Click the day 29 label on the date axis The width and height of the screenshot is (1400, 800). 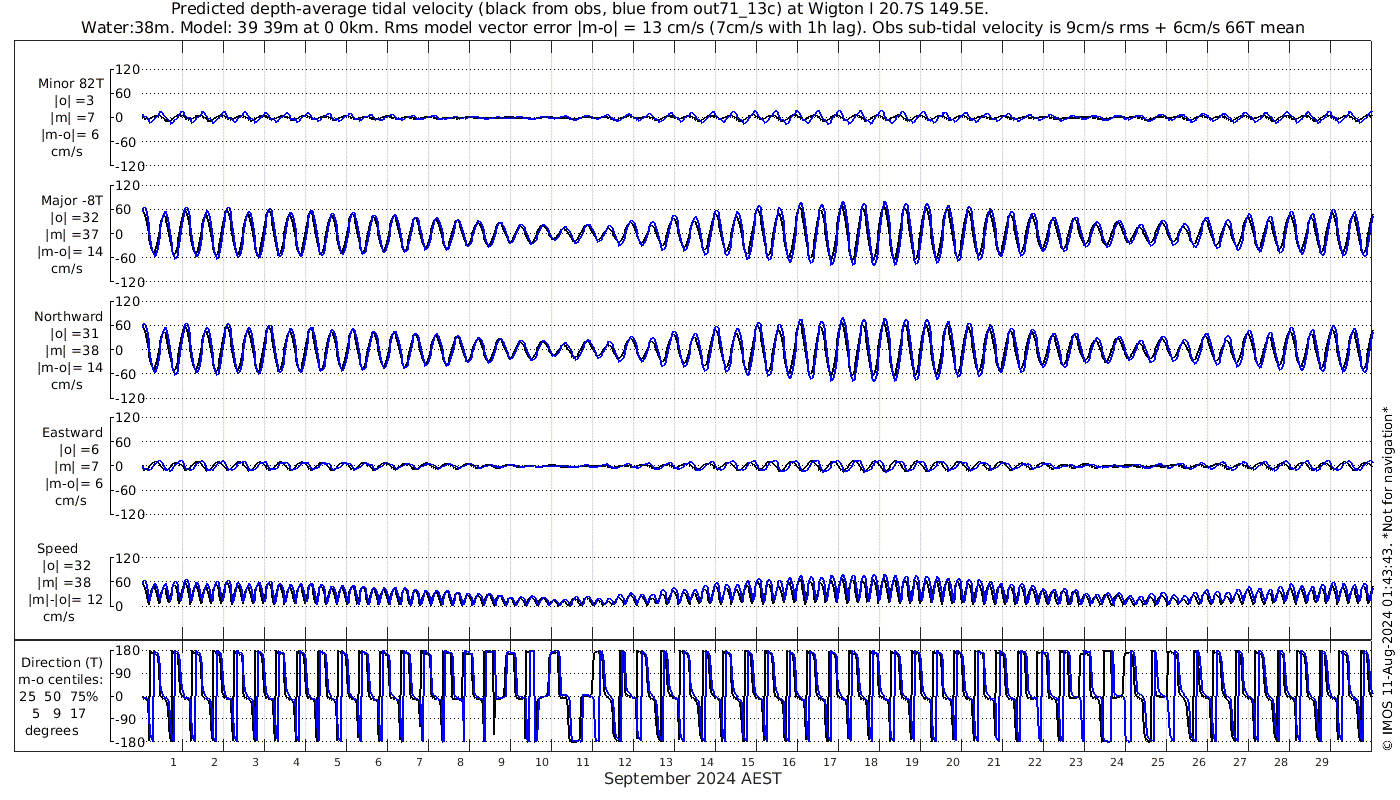point(1321,762)
